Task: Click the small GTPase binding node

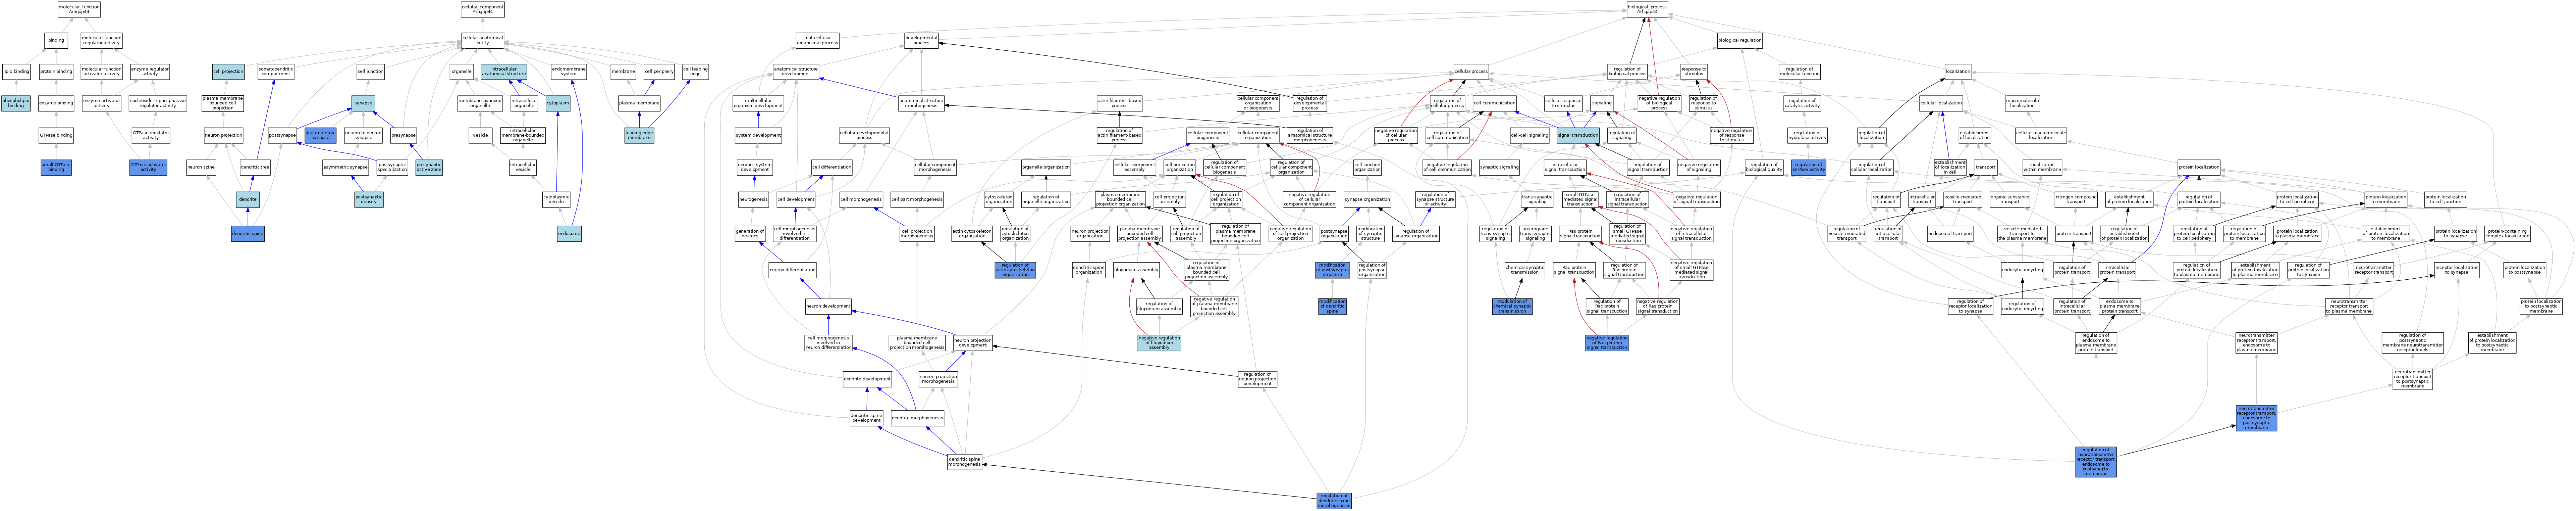Action: pyautogui.click(x=56, y=168)
